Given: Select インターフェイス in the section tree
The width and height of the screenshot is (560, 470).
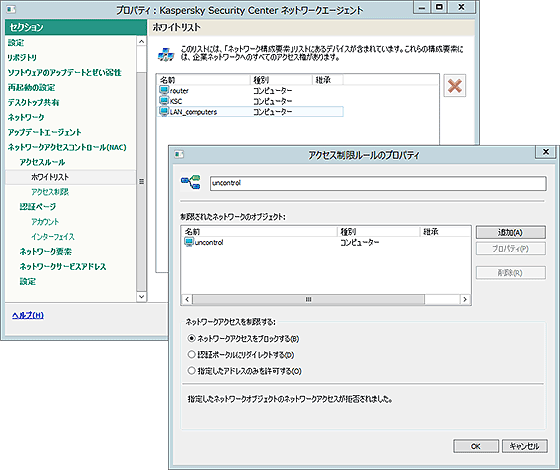Looking at the screenshot, I should (x=53, y=237).
